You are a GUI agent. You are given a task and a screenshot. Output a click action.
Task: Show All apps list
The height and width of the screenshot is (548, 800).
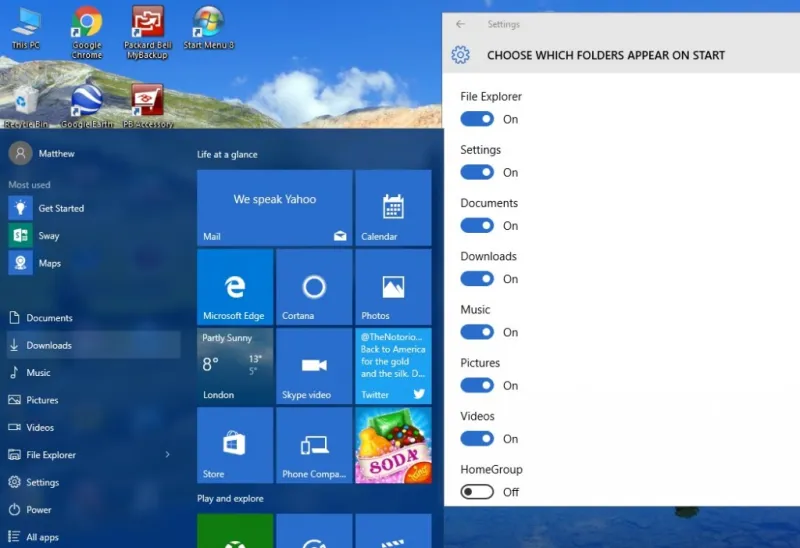pos(94,537)
